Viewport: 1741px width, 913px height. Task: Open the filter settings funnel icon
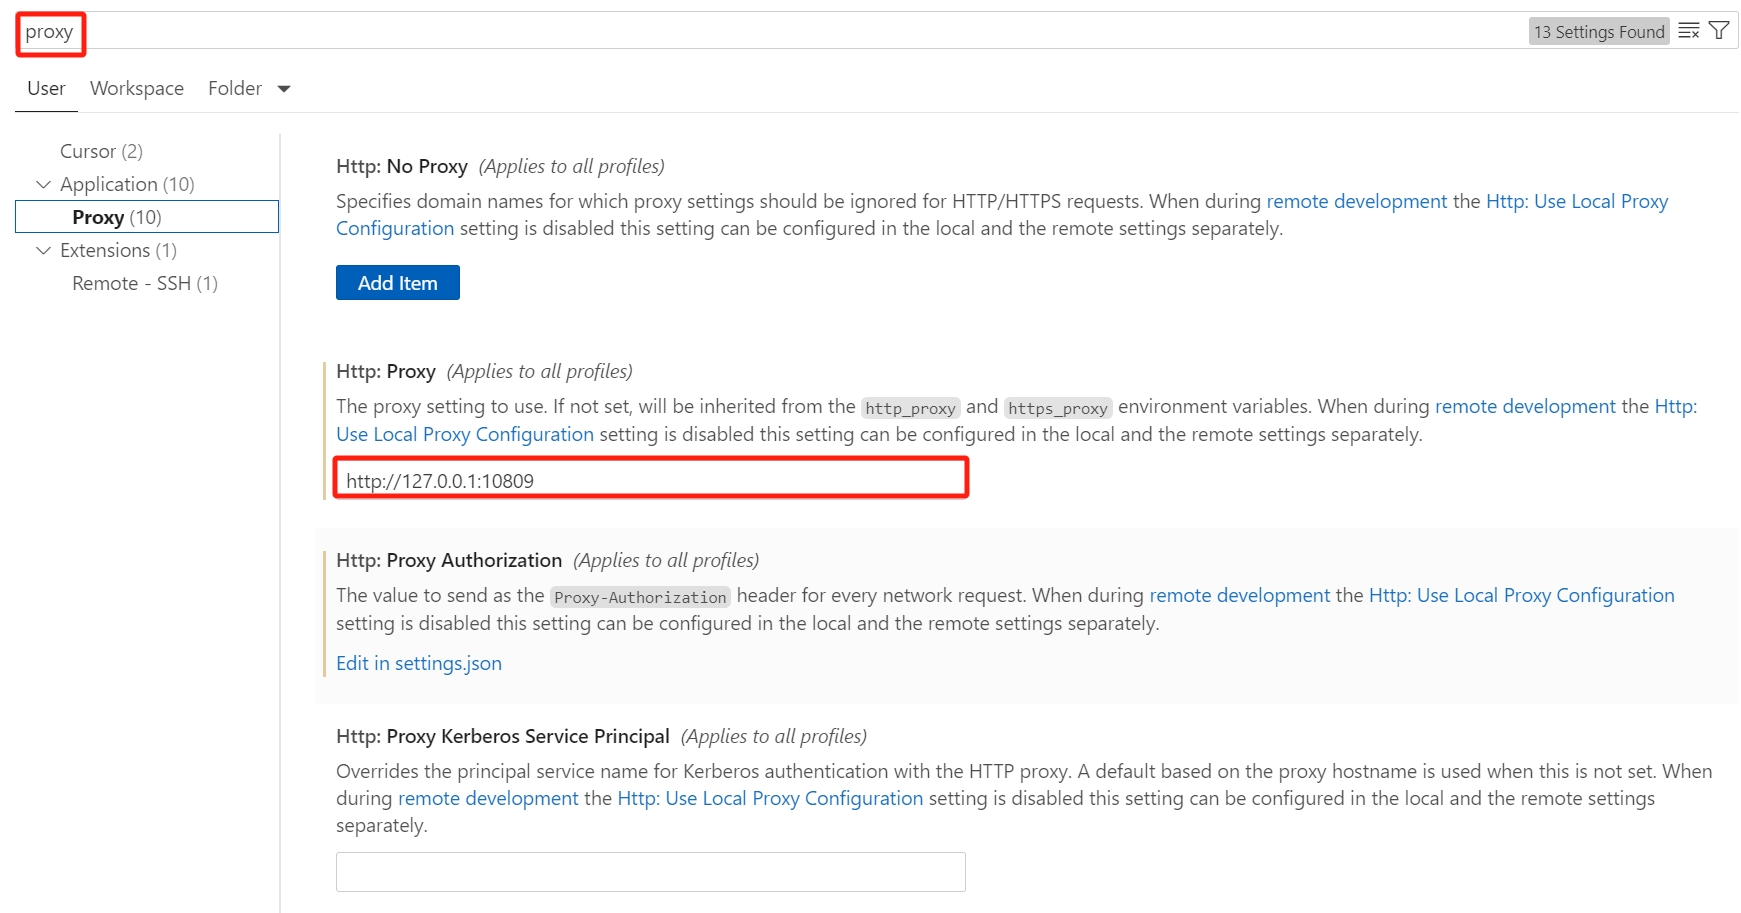(1719, 31)
